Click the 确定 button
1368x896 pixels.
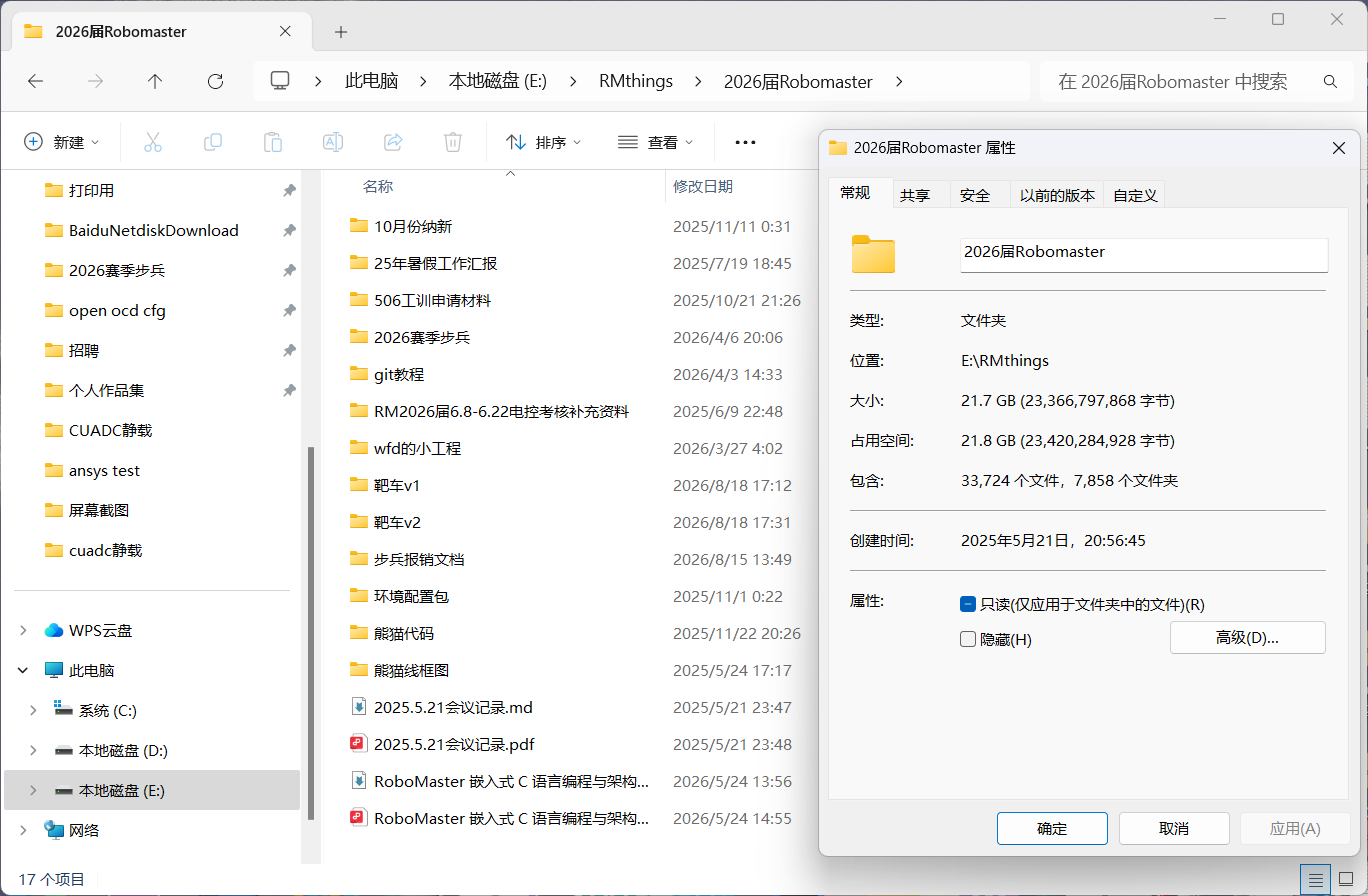pos(1052,828)
